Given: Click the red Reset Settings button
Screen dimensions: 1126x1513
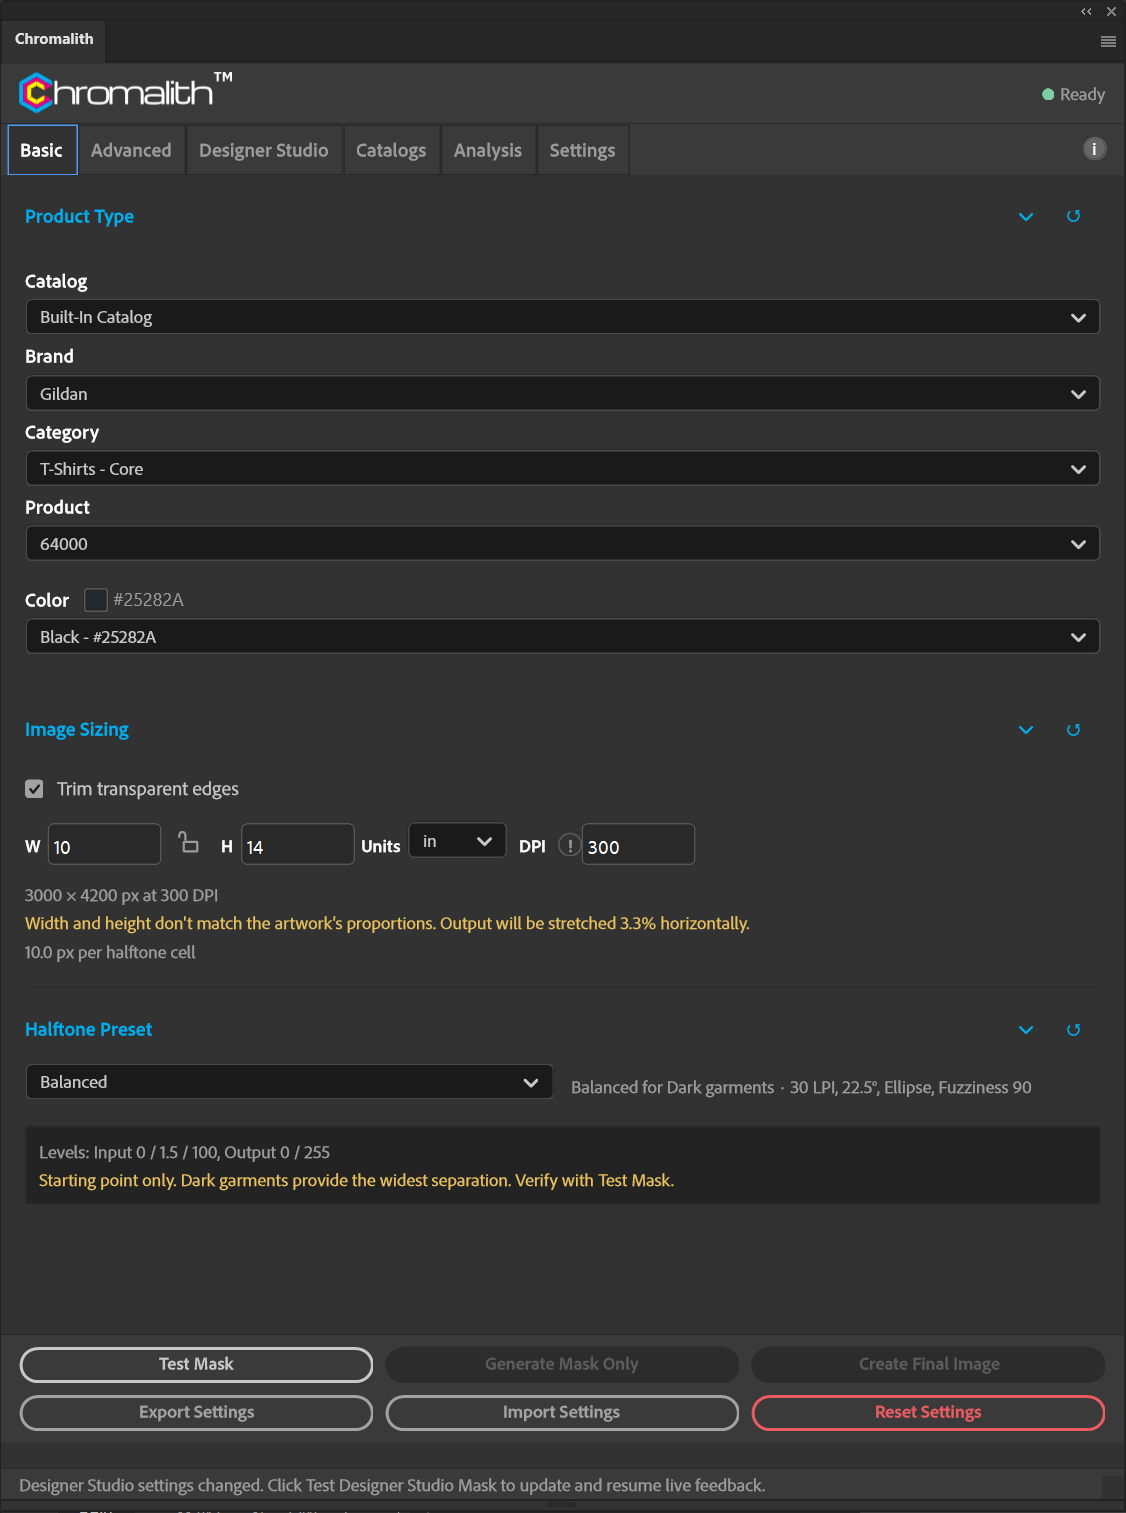Looking at the screenshot, I should click(x=928, y=1412).
